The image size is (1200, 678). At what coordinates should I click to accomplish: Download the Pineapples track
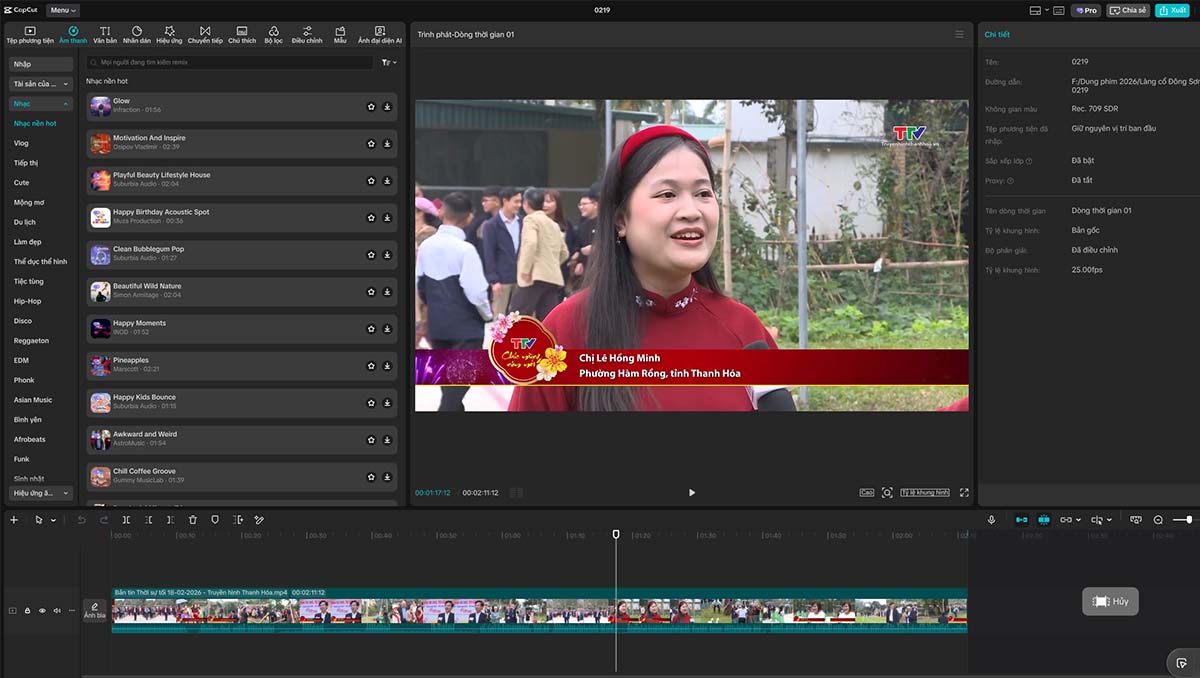coord(387,365)
